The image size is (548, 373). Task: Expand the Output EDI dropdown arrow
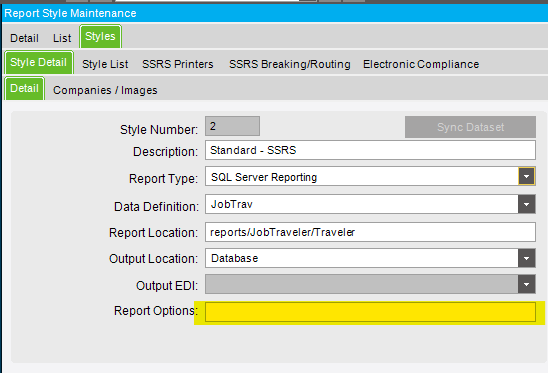(x=526, y=284)
